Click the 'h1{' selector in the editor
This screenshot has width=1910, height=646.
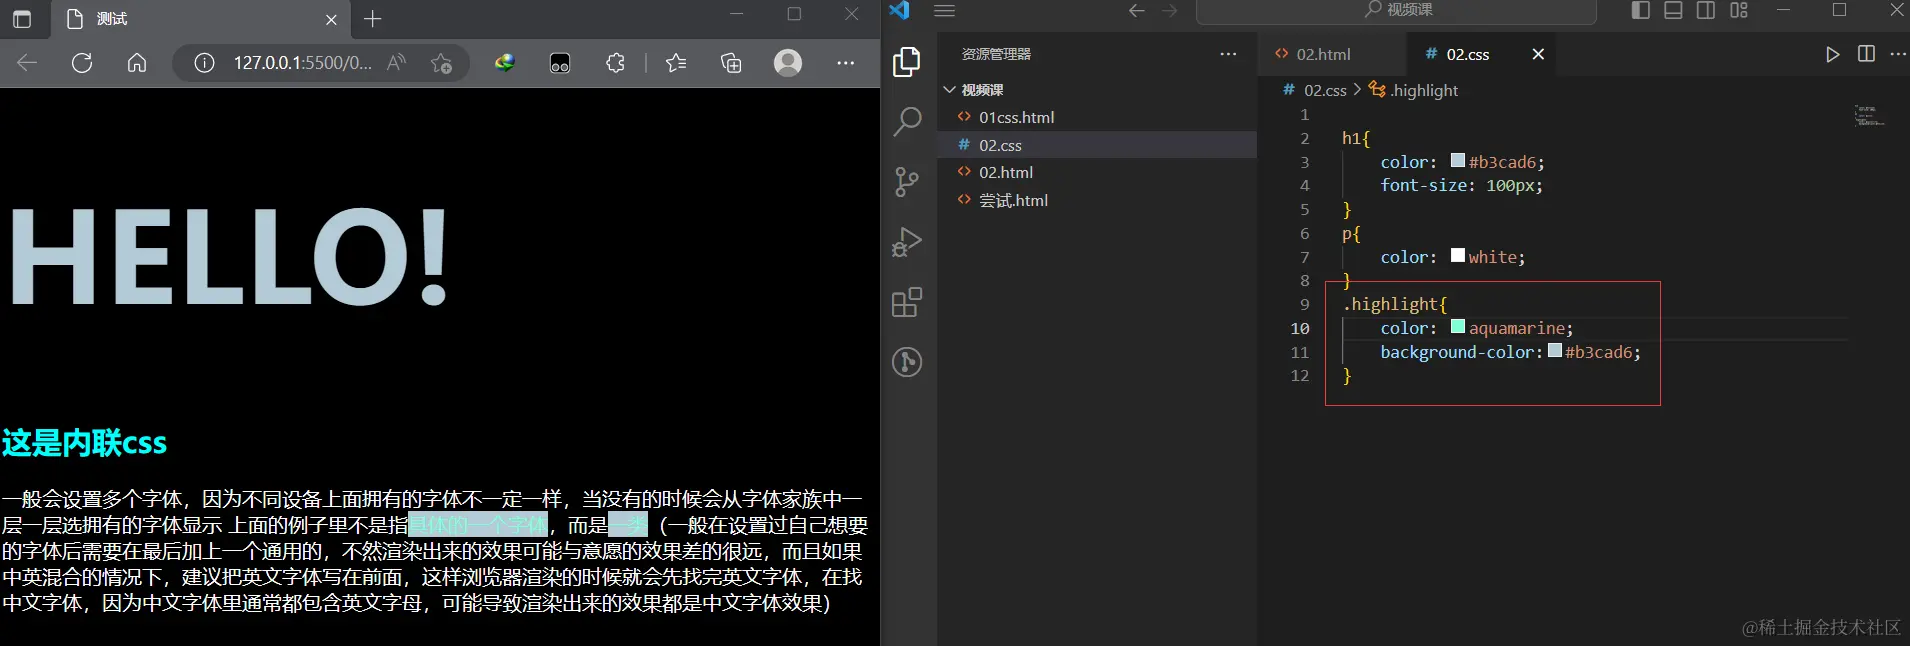1356,138
